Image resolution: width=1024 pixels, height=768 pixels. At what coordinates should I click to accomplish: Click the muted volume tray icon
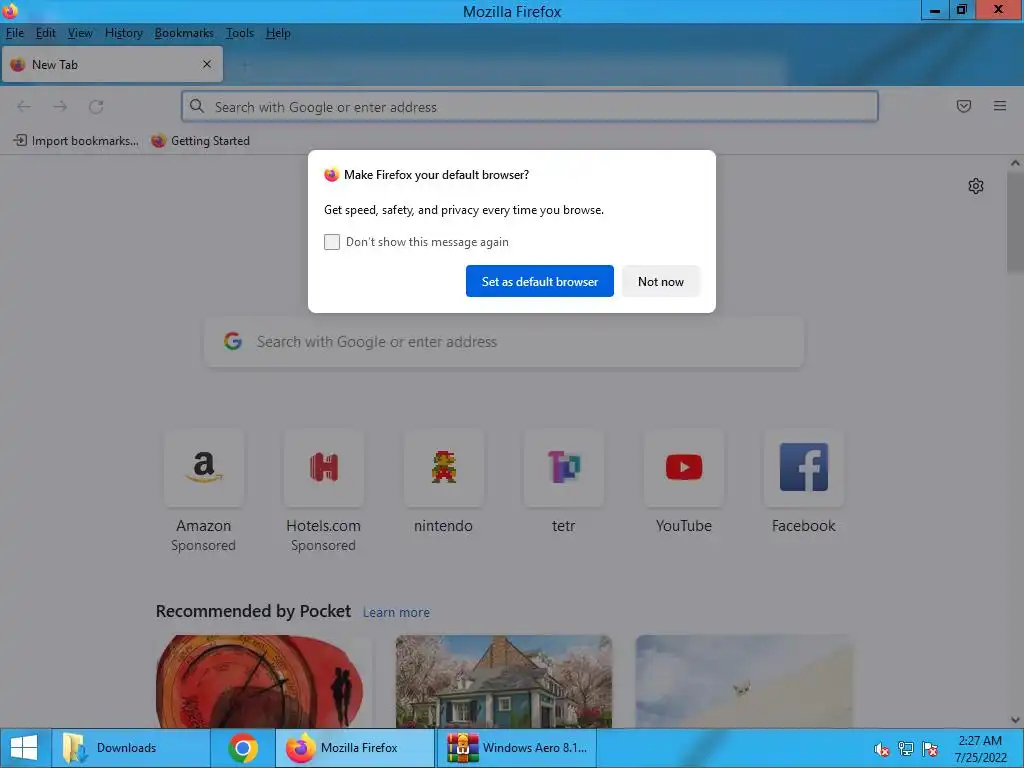point(882,749)
